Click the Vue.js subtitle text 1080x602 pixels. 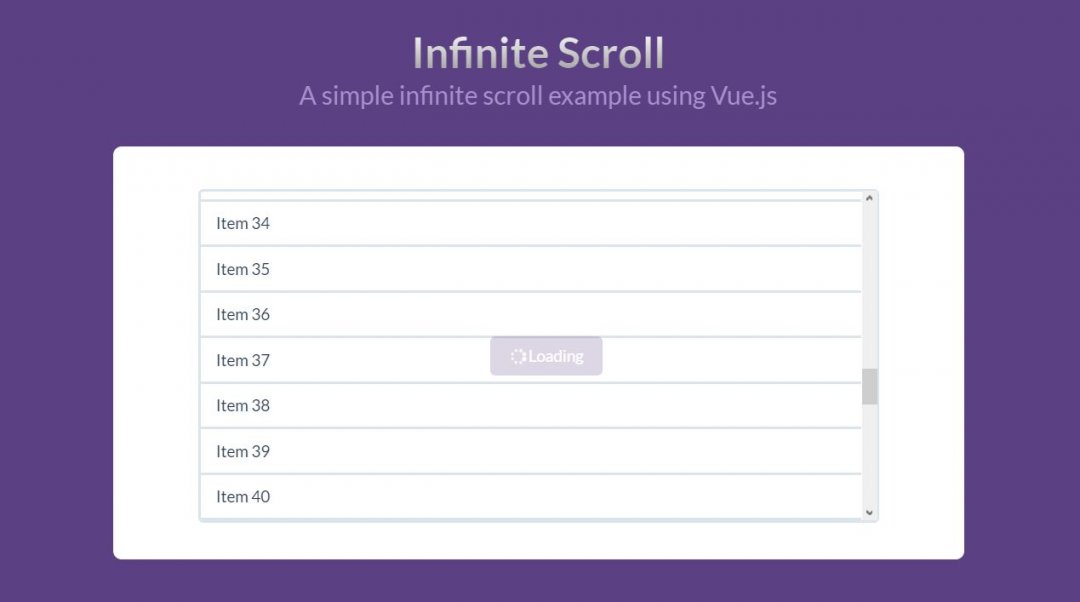pyautogui.click(x=540, y=95)
